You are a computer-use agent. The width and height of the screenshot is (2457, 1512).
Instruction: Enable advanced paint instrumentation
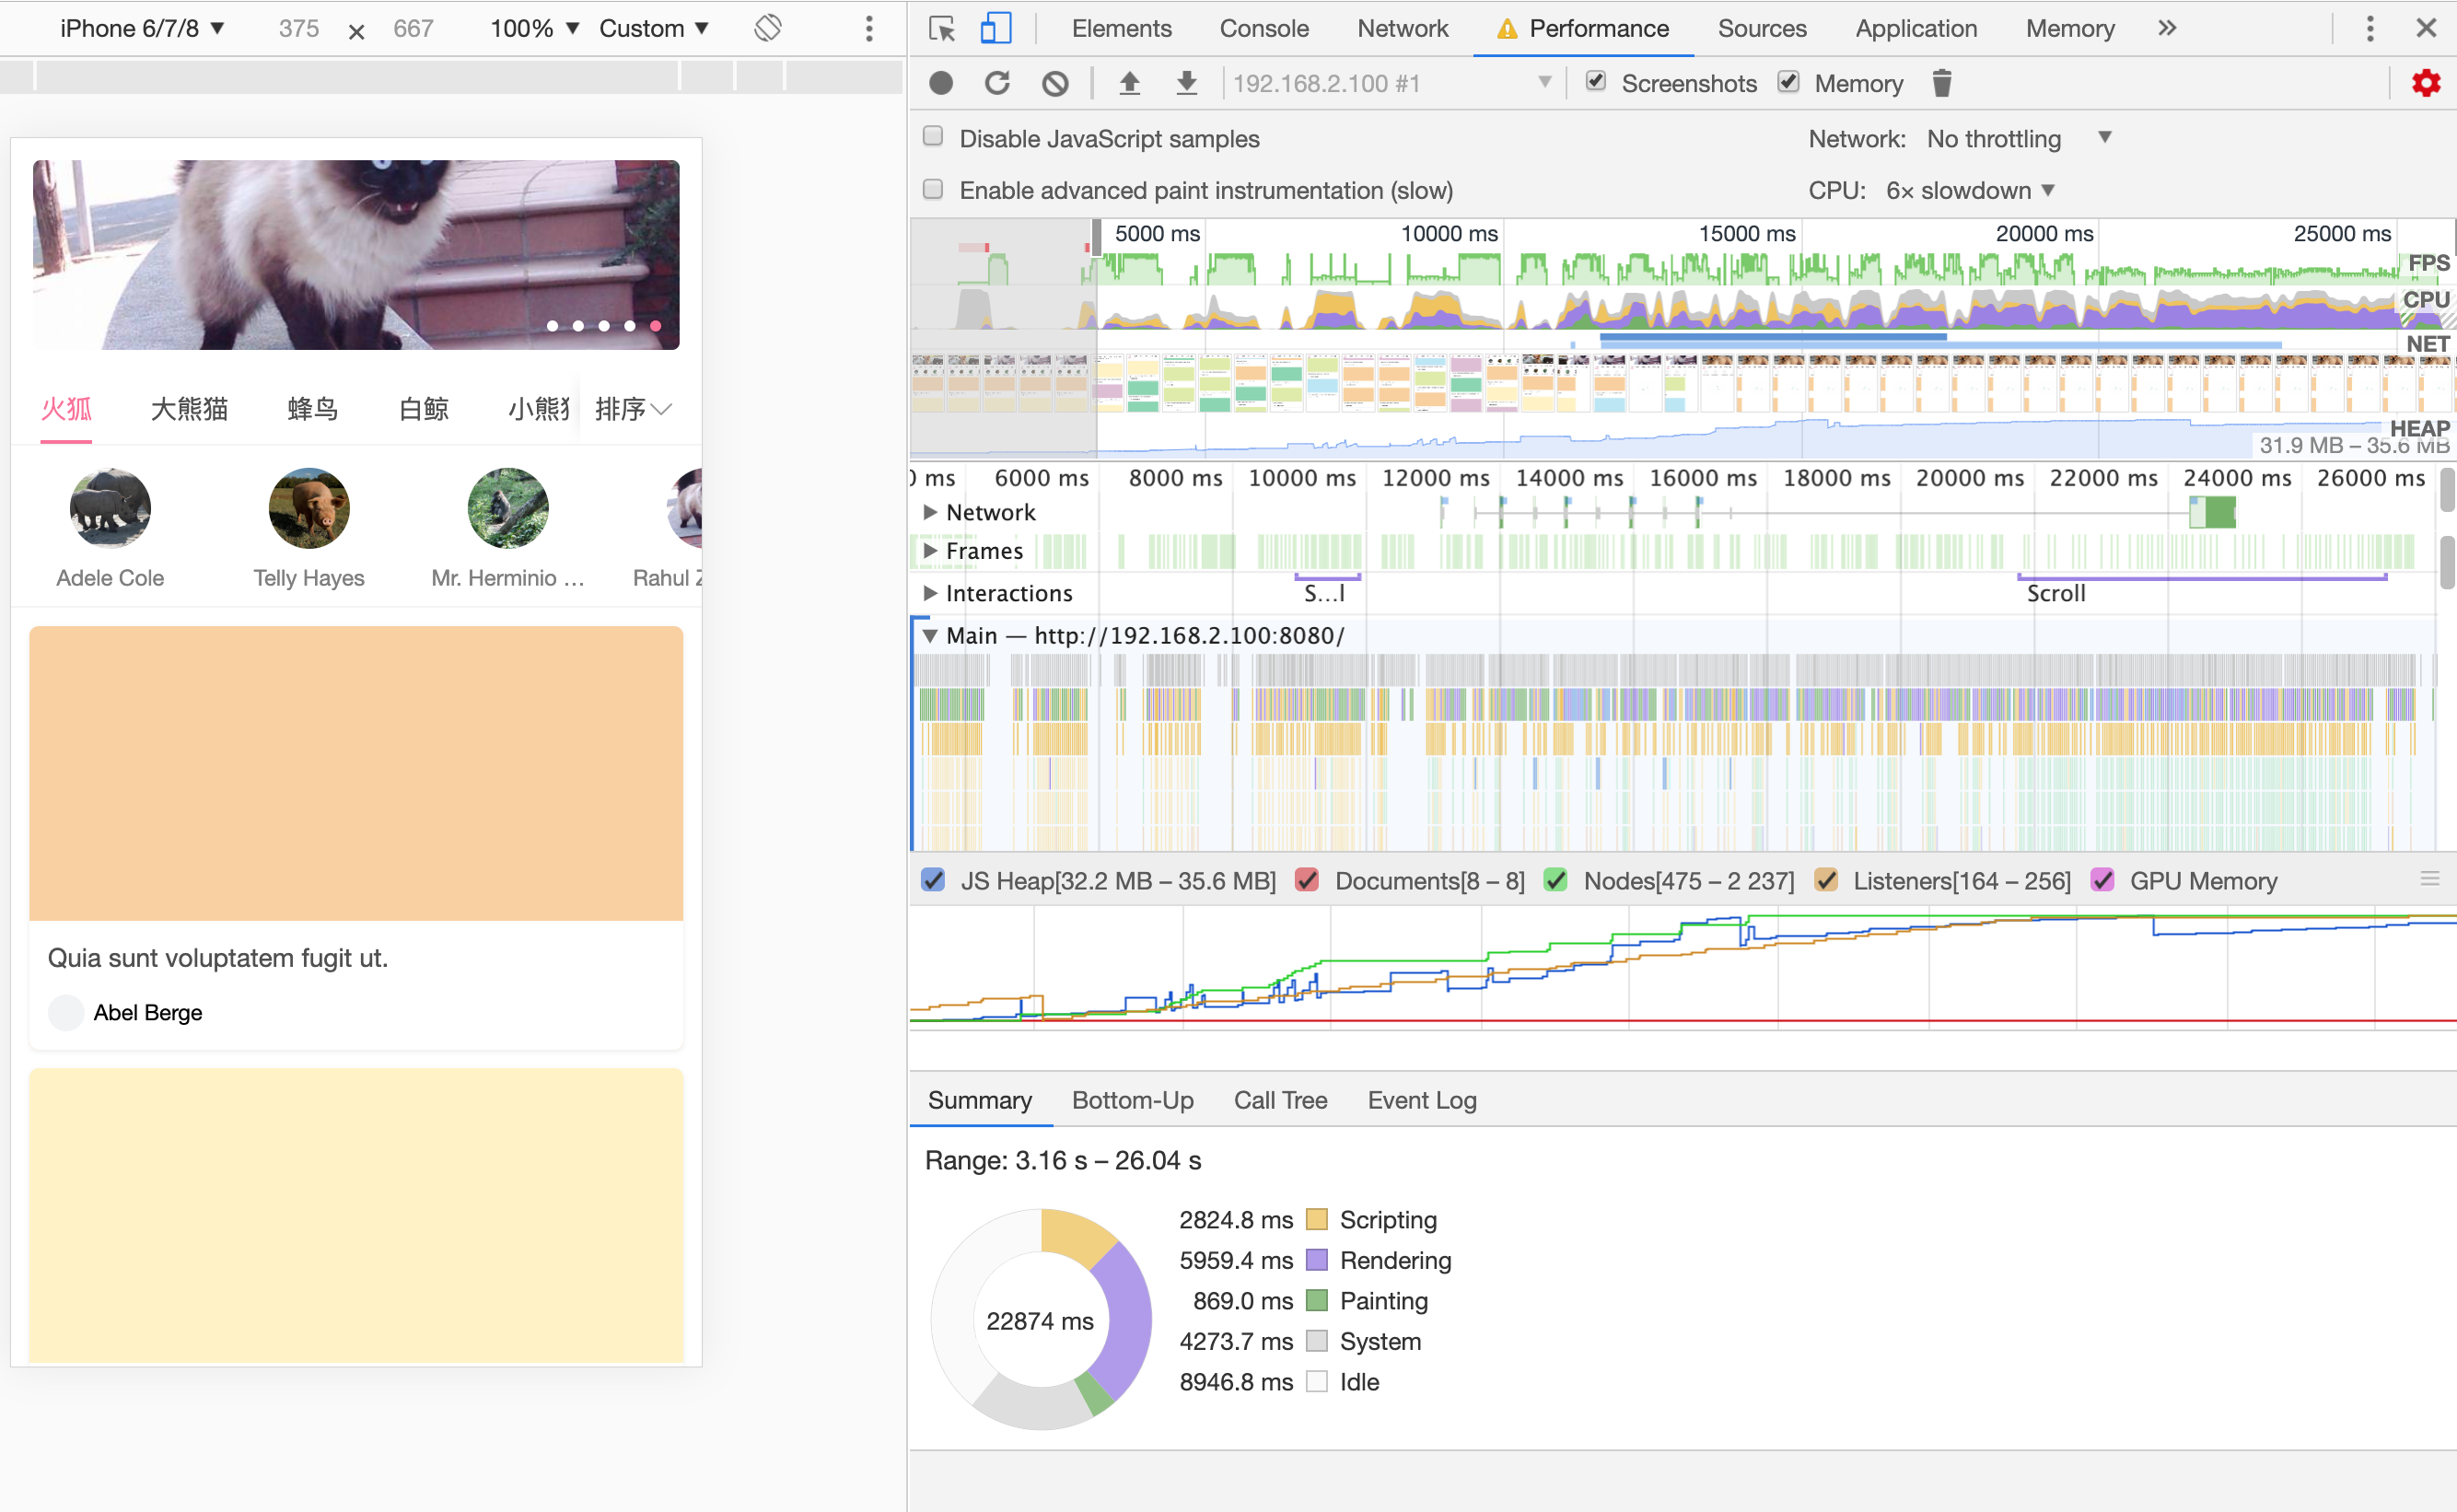click(x=932, y=188)
